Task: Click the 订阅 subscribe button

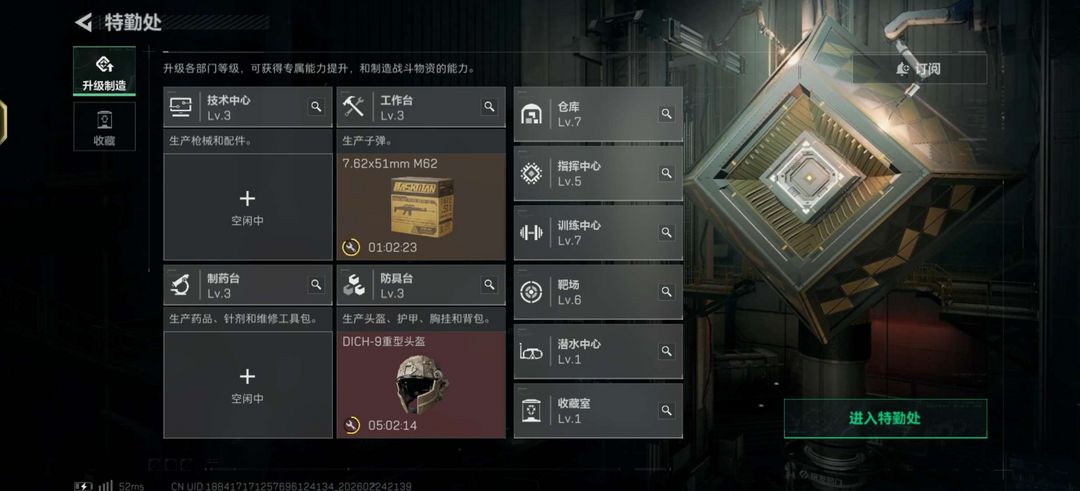Action: pyautogui.click(x=920, y=69)
